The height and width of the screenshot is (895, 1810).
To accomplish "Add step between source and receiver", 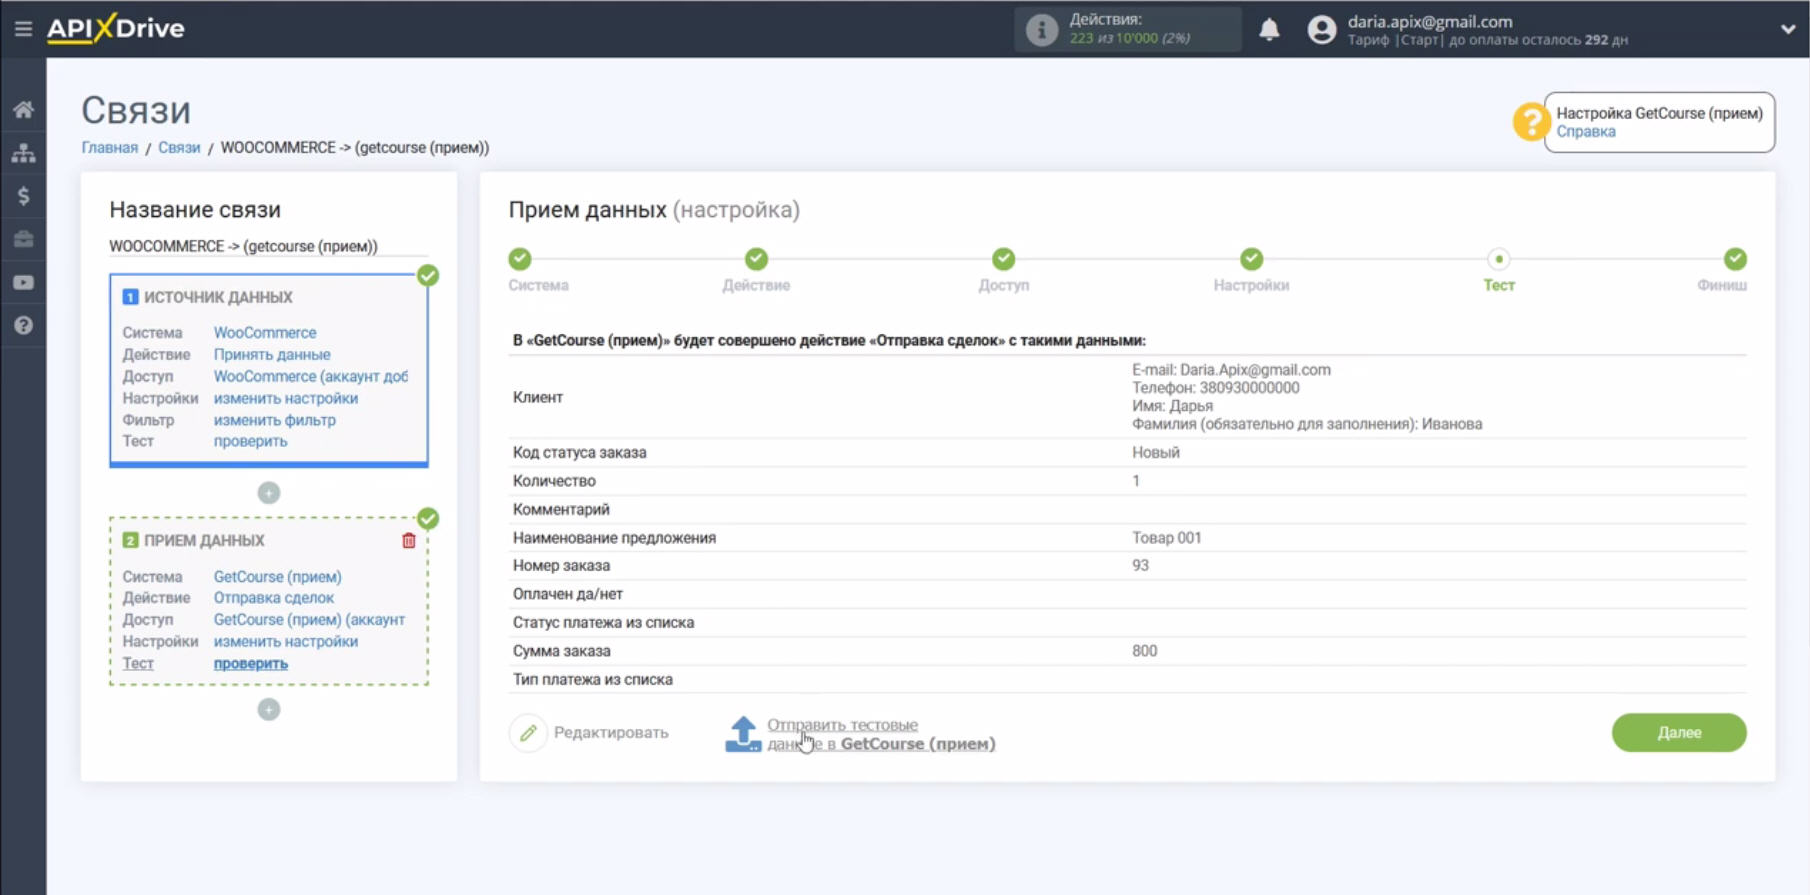I will 269,493.
